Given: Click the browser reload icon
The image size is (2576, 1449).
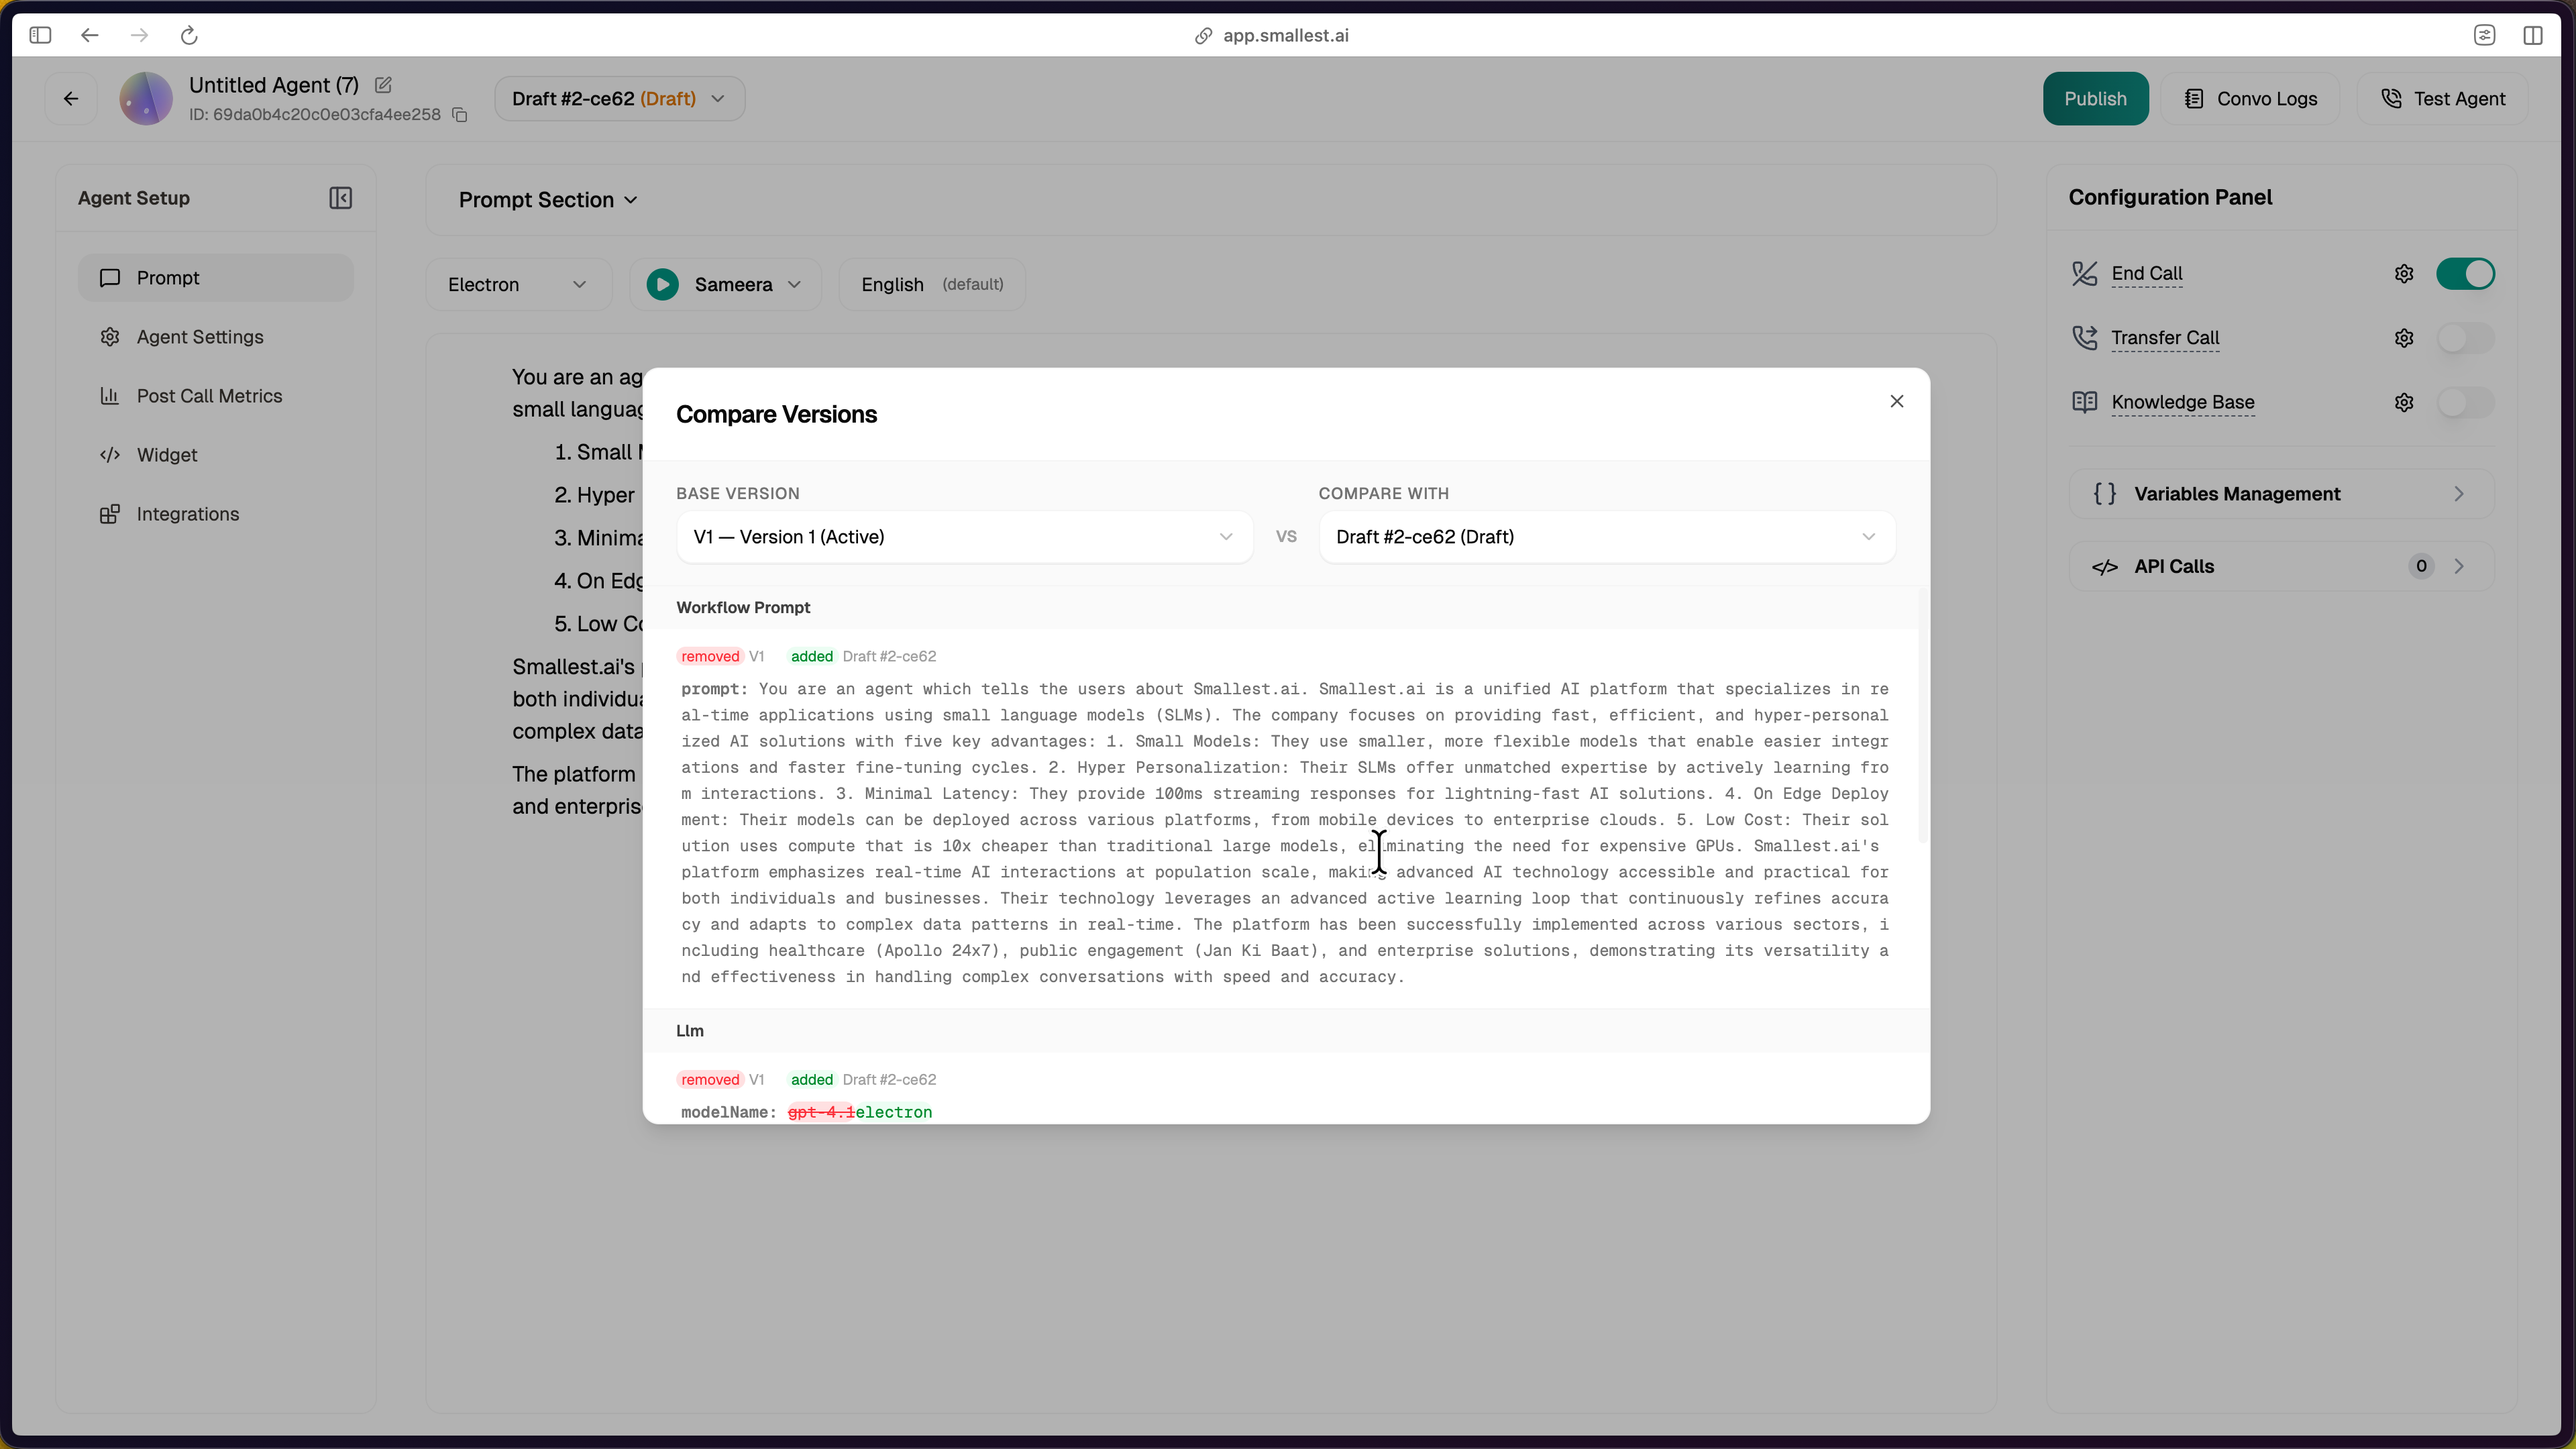Looking at the screenshot, I should pos(189,36).
